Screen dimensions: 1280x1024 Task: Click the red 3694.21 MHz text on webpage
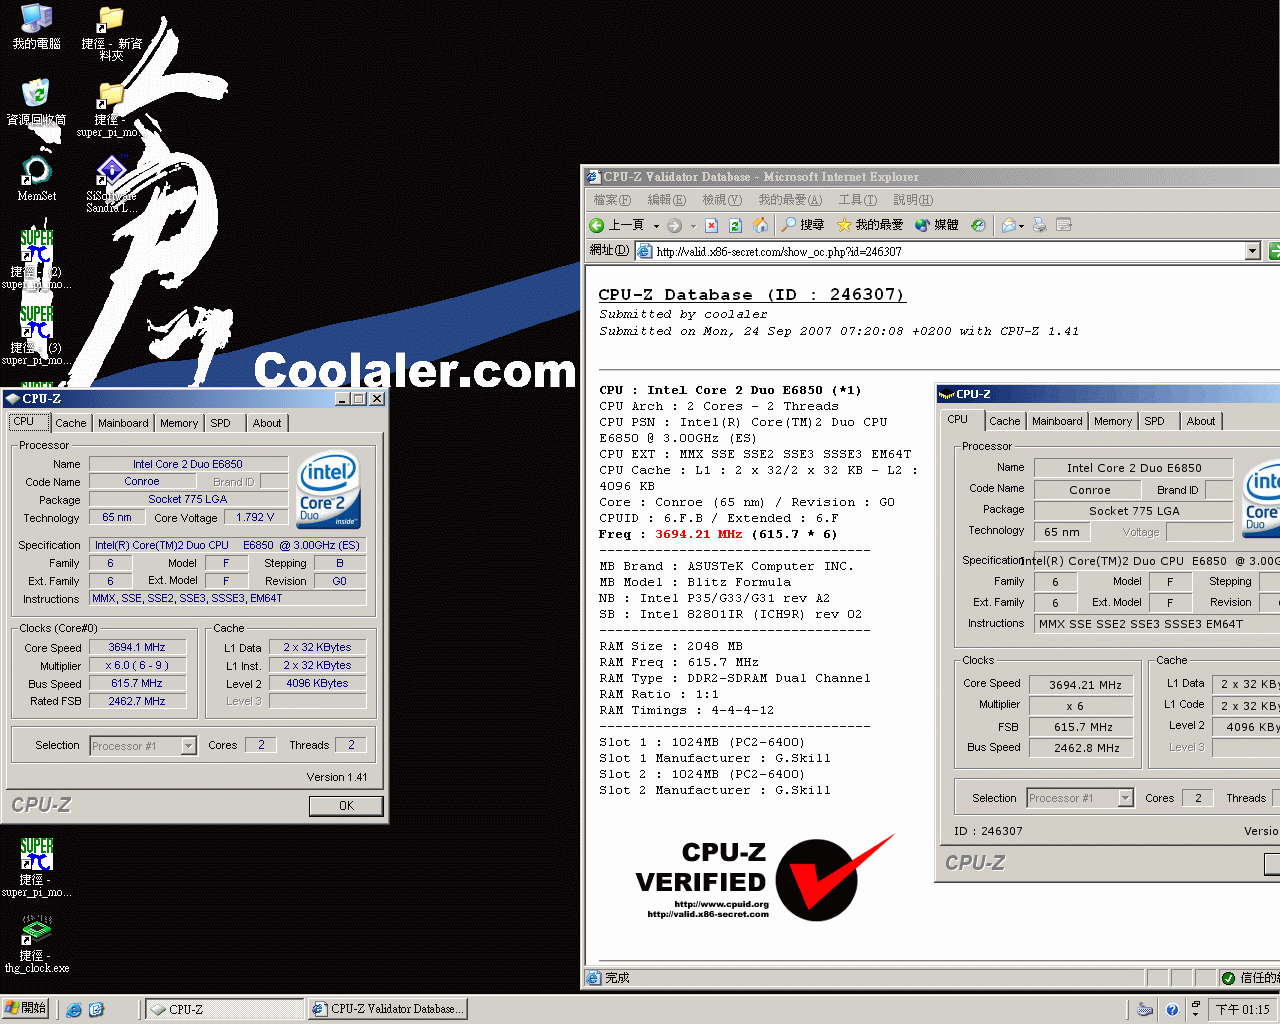[698, 534]
